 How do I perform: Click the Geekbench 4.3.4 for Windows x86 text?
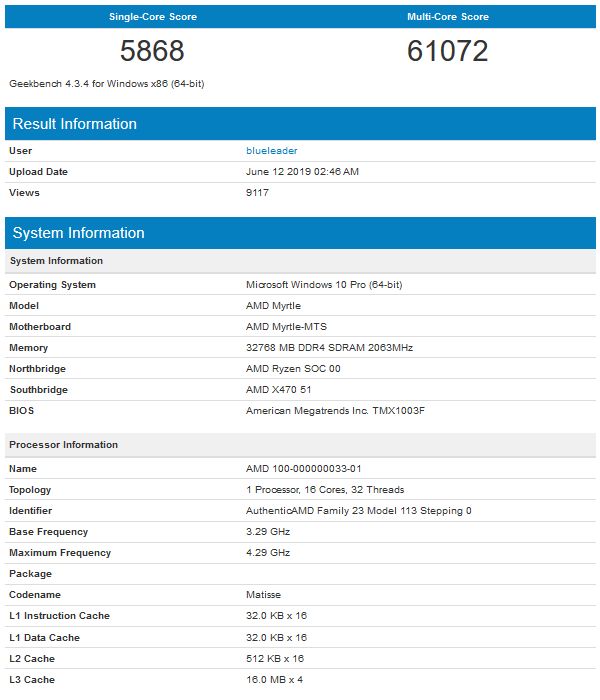pyautogui.click(x=107, y=84)
